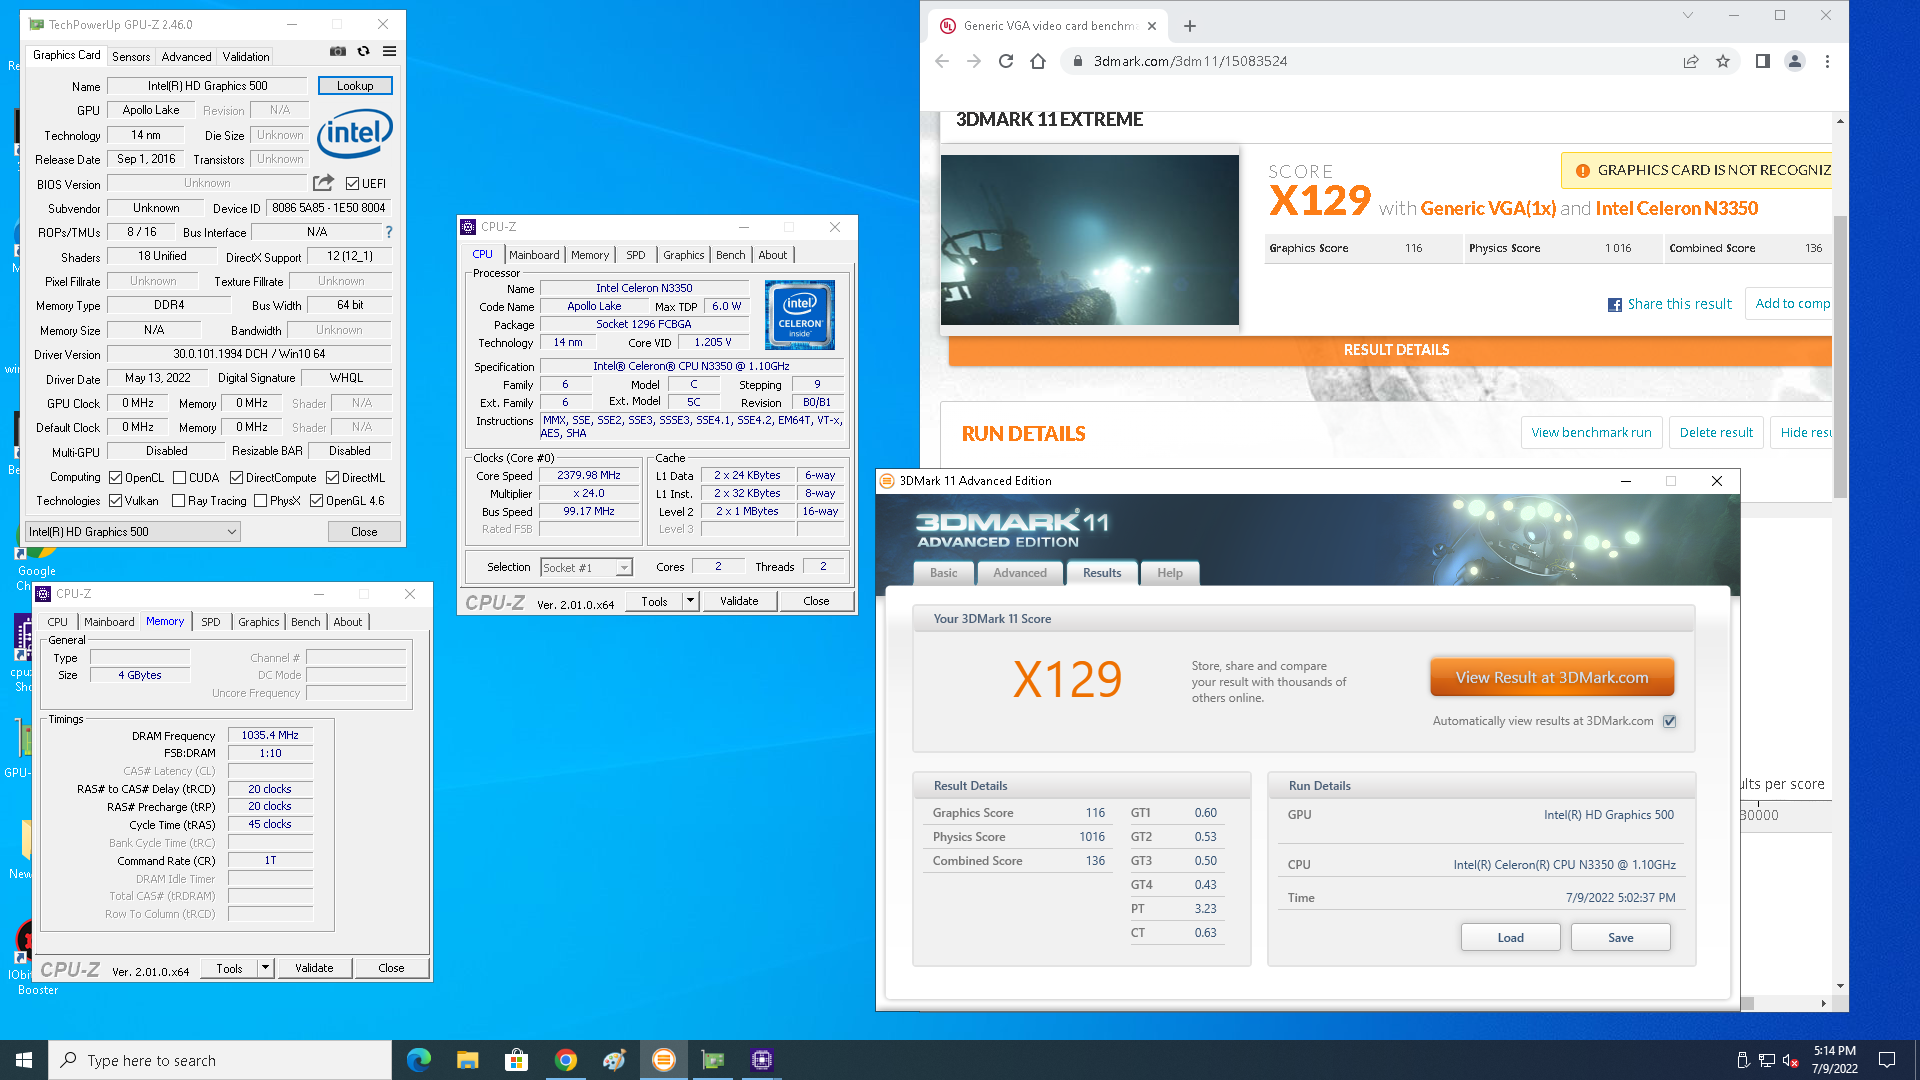Toggle the PhysX checkbox
The height and width of the screenshot is (1080, 1920).
point(260,501)
